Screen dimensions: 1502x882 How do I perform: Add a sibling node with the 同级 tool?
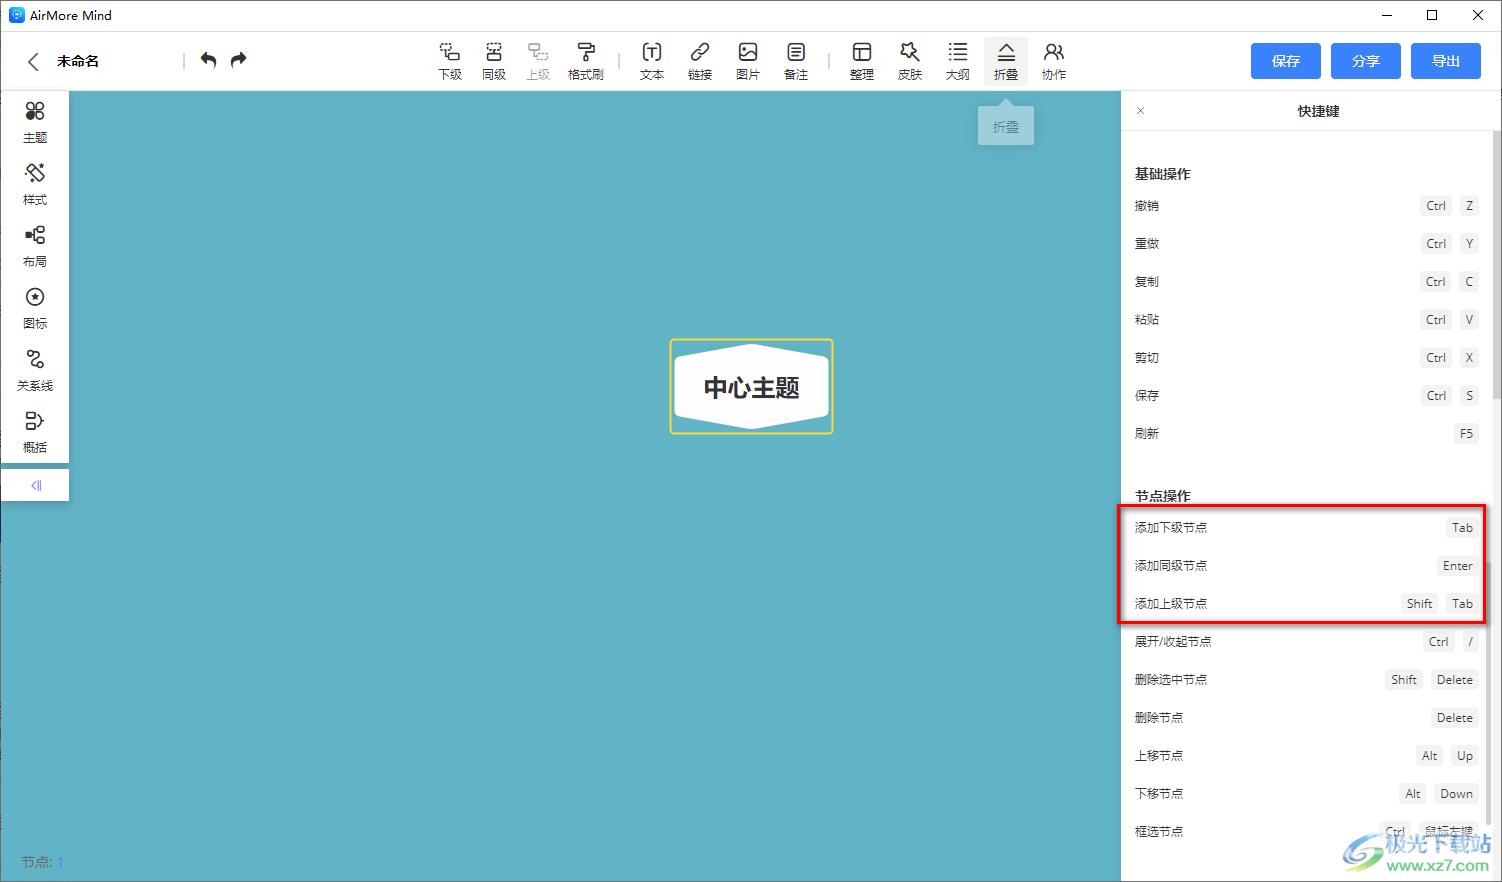point(494,61)
